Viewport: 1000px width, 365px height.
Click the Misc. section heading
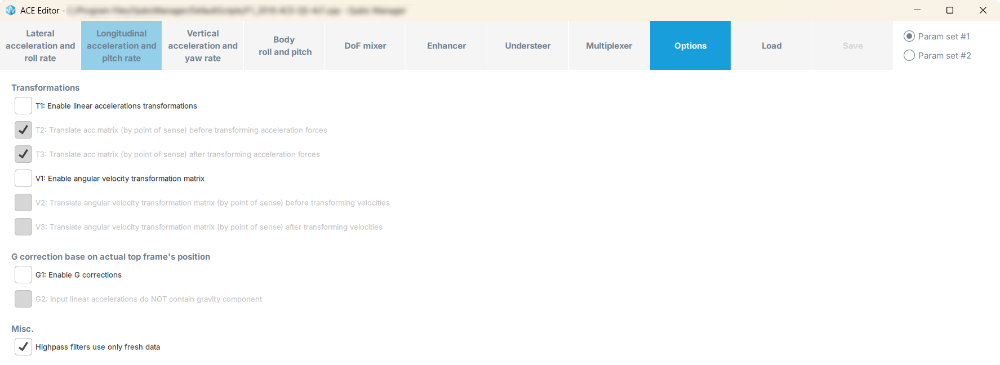click(22, 329)
